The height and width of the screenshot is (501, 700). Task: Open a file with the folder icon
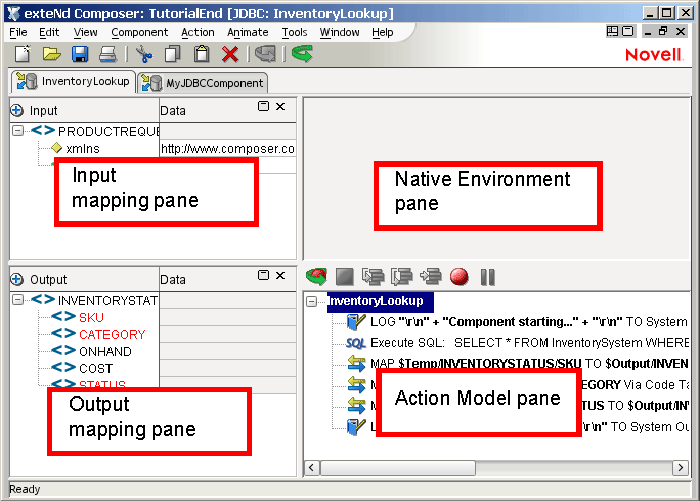[x=52, y=54]
